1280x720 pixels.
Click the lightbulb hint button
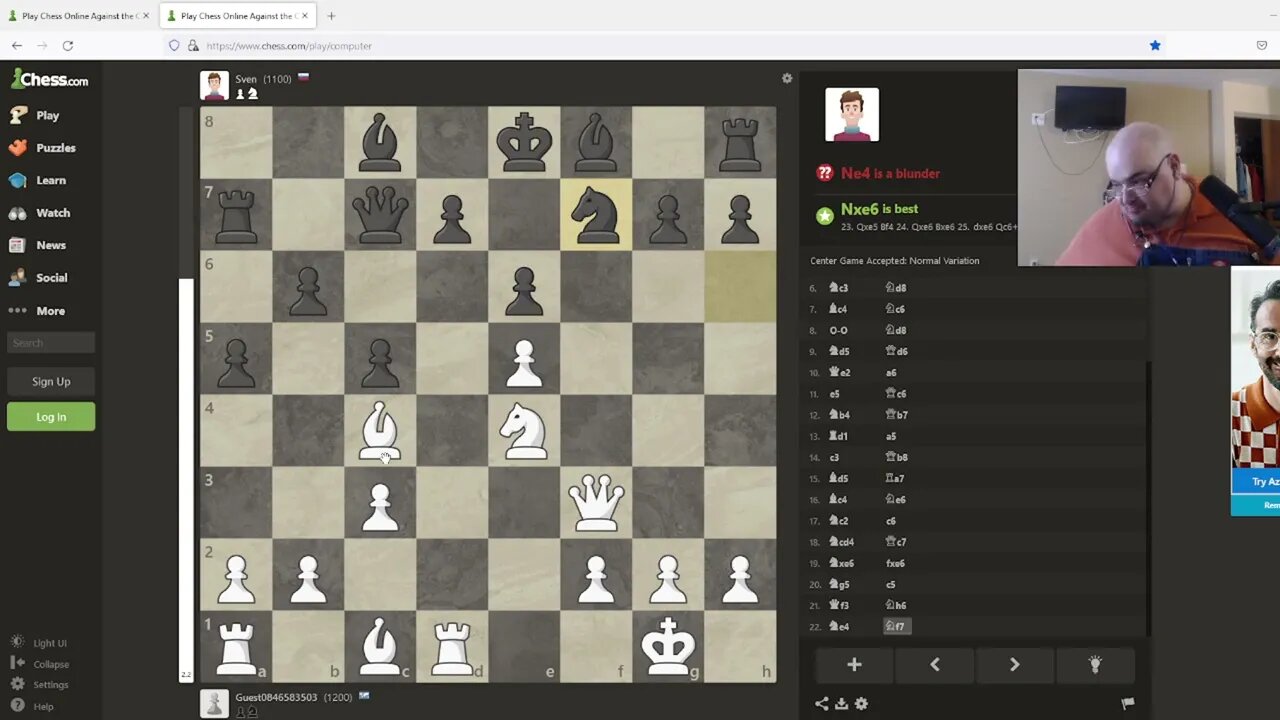click(x=1095, y=665)
